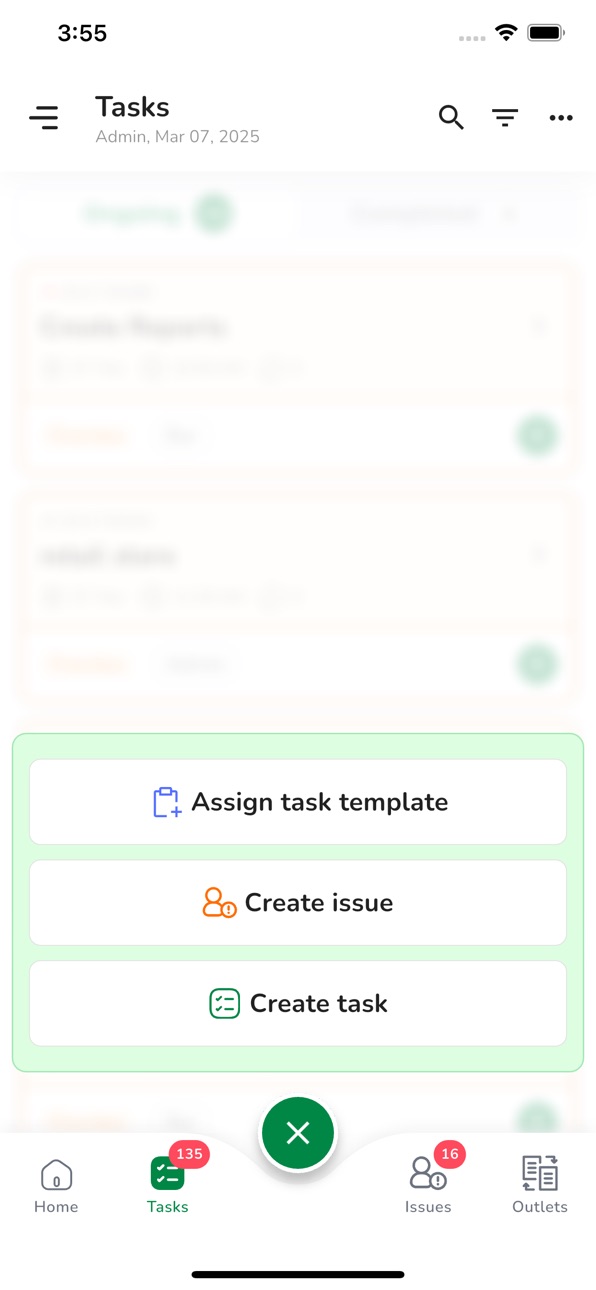Image resolution: width=596 pixels, height=1290 pixels.
Task: Tap the search magnifier icon
Action: pyautogui.click(x=451, y=118)
